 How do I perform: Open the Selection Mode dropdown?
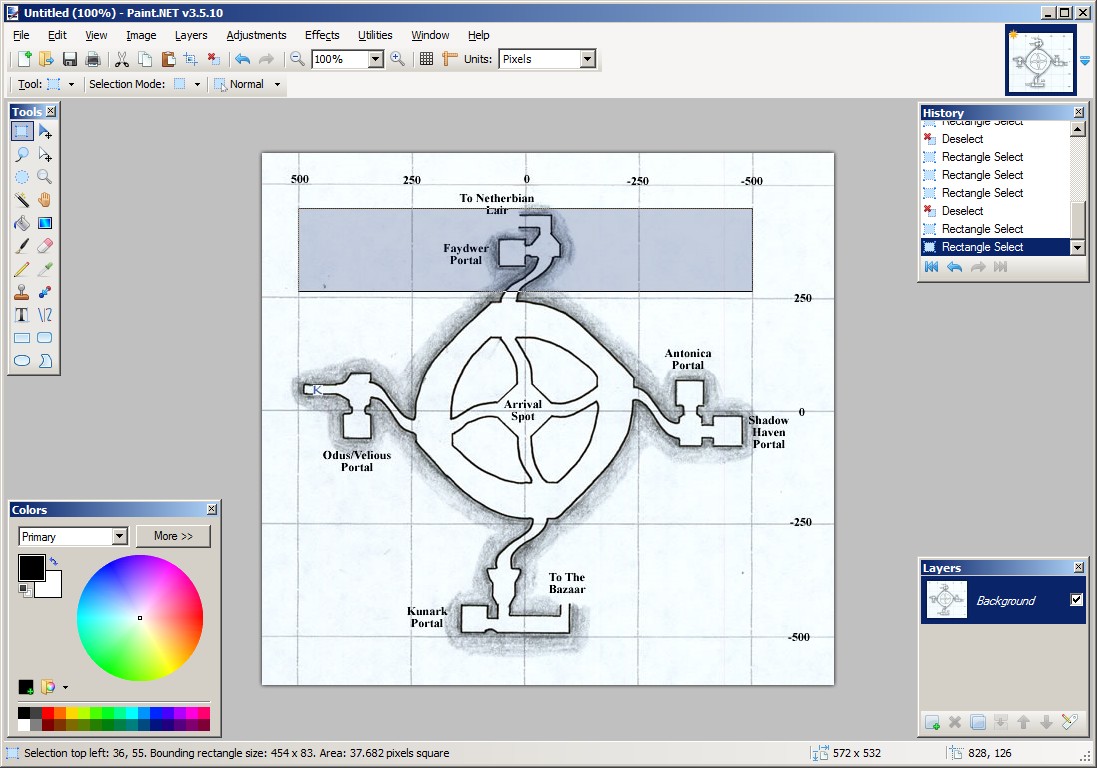[x=197, y=85]
